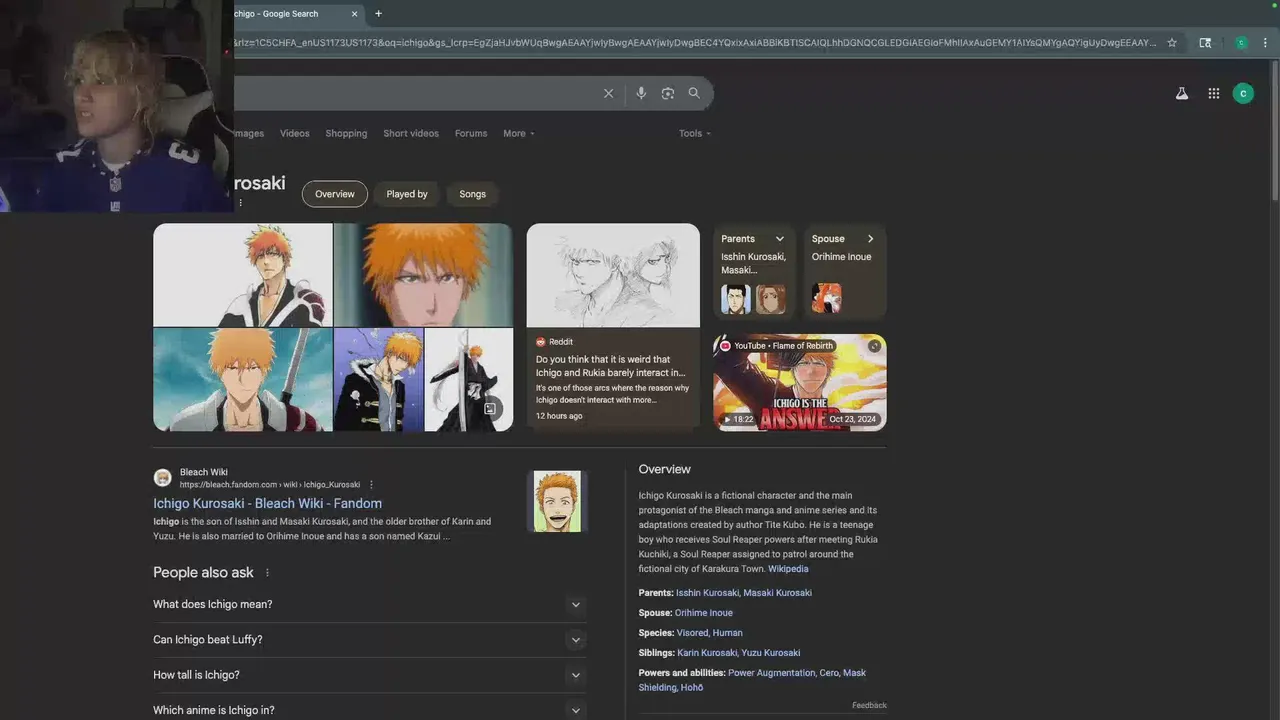
Task: Open Orihime Inoue link in Overview
Action: pos(704,613)
